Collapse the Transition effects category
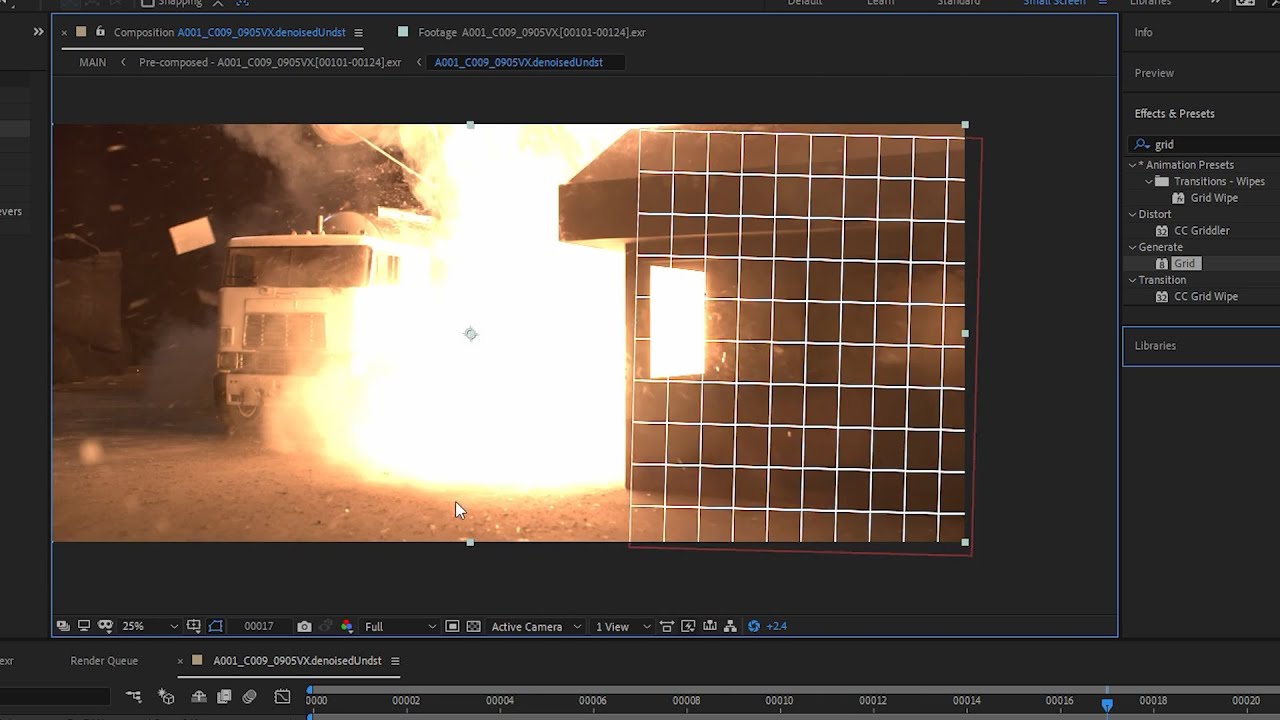The width and height of the screenshot is (1280, 720). (1133, 280)
